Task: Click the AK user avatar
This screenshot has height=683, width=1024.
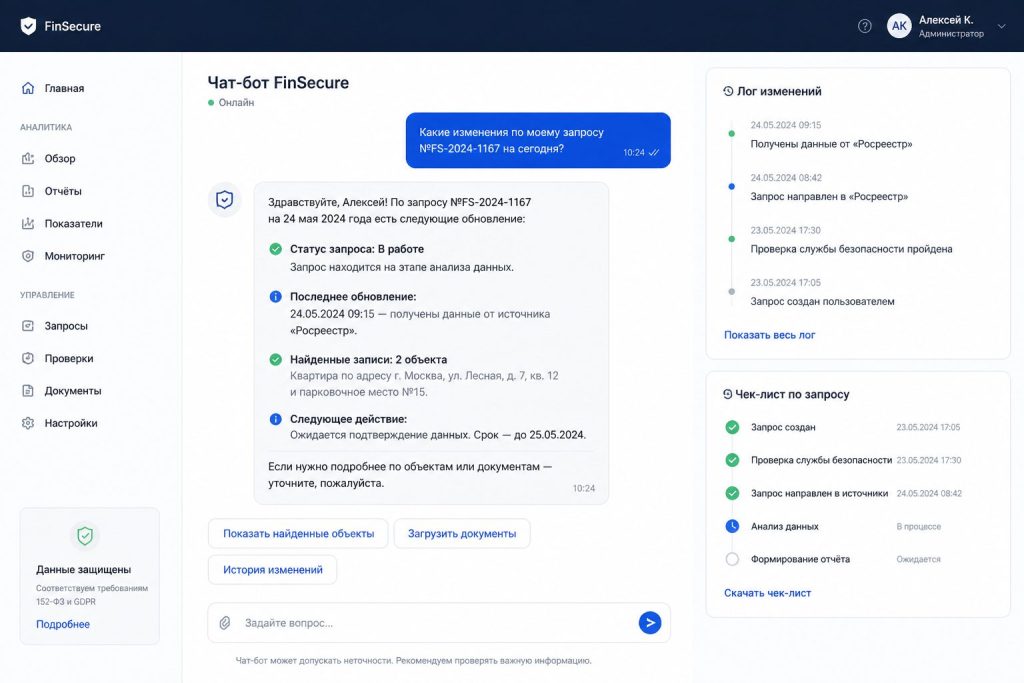Action: (899, 26)
